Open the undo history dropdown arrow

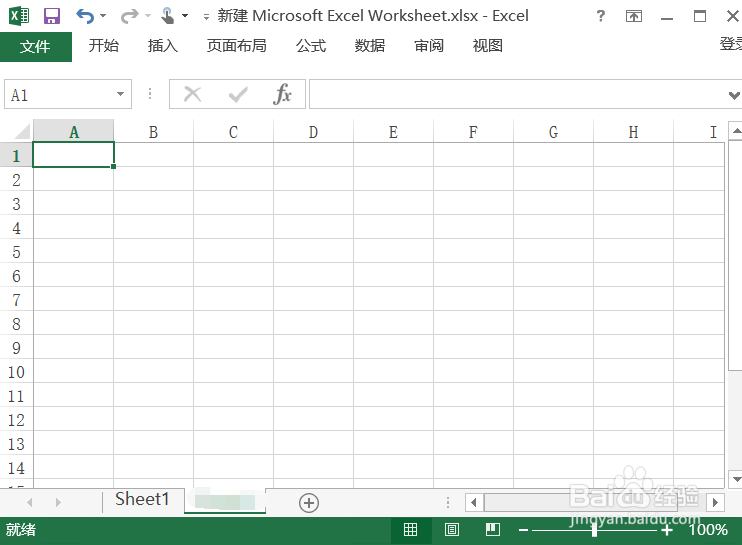click(x=103, y=16)
